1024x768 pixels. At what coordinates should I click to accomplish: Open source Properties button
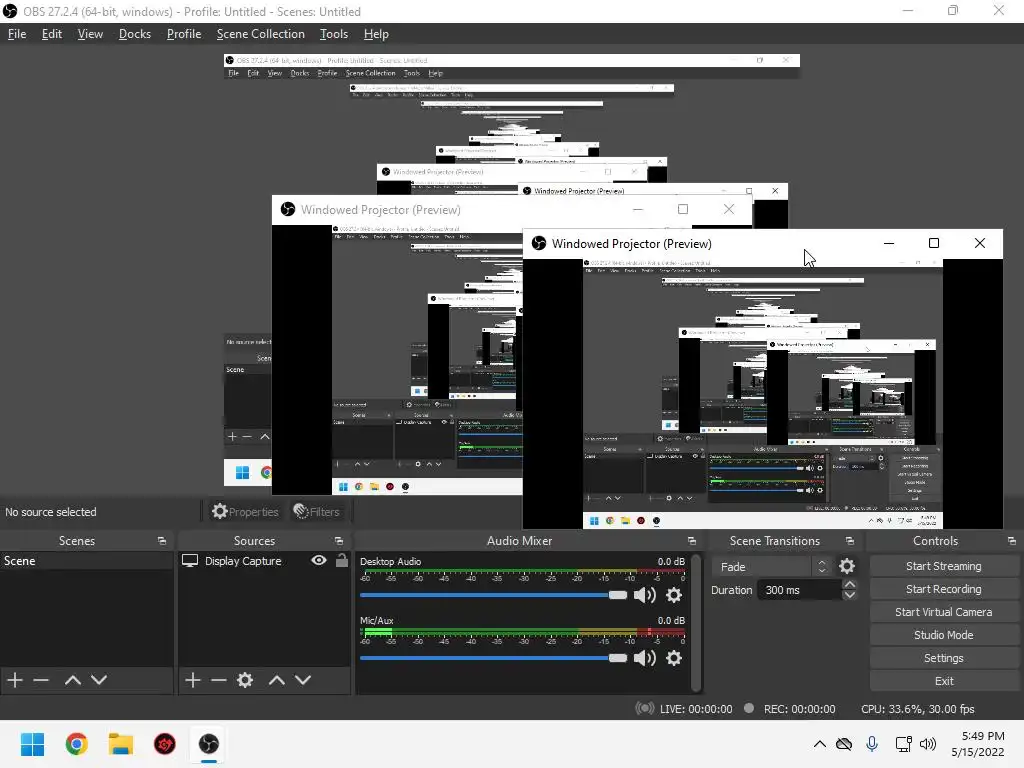click(x=246, y=511)
